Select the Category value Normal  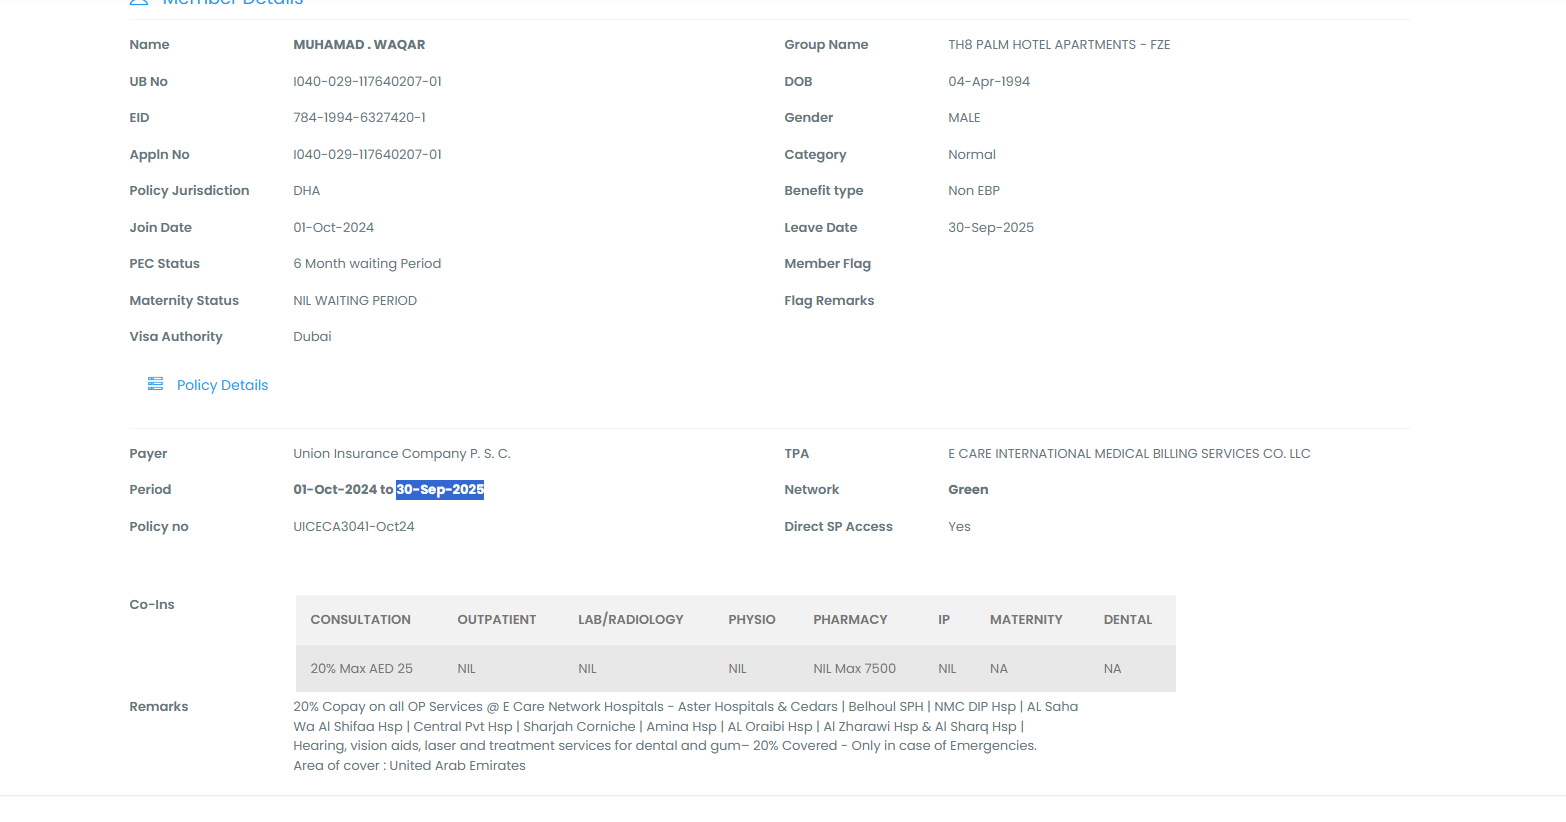(972, 155)
